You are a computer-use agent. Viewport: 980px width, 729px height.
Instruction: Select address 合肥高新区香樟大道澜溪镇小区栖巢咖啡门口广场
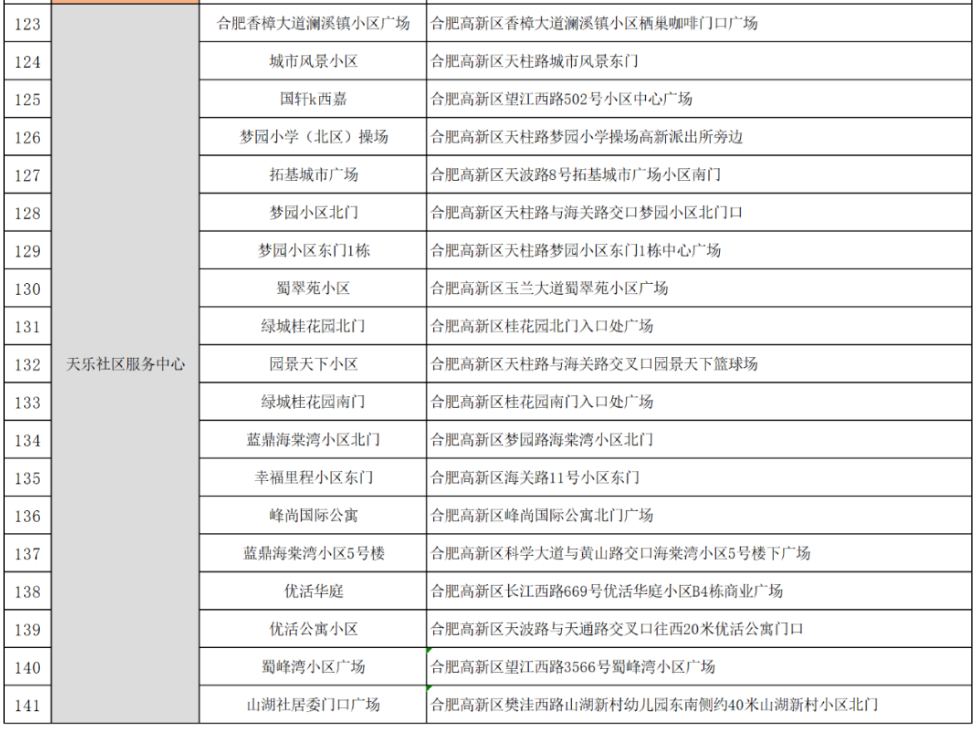pos(699,24)
